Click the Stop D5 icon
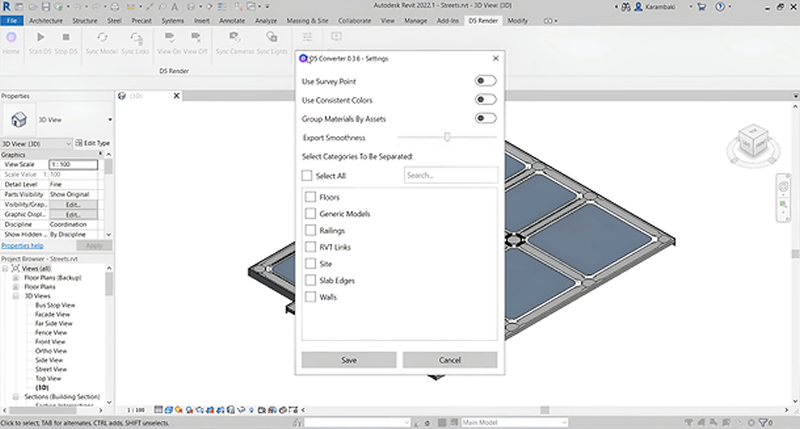This screenshot has width=800, height=429. (x=66, y=37)
